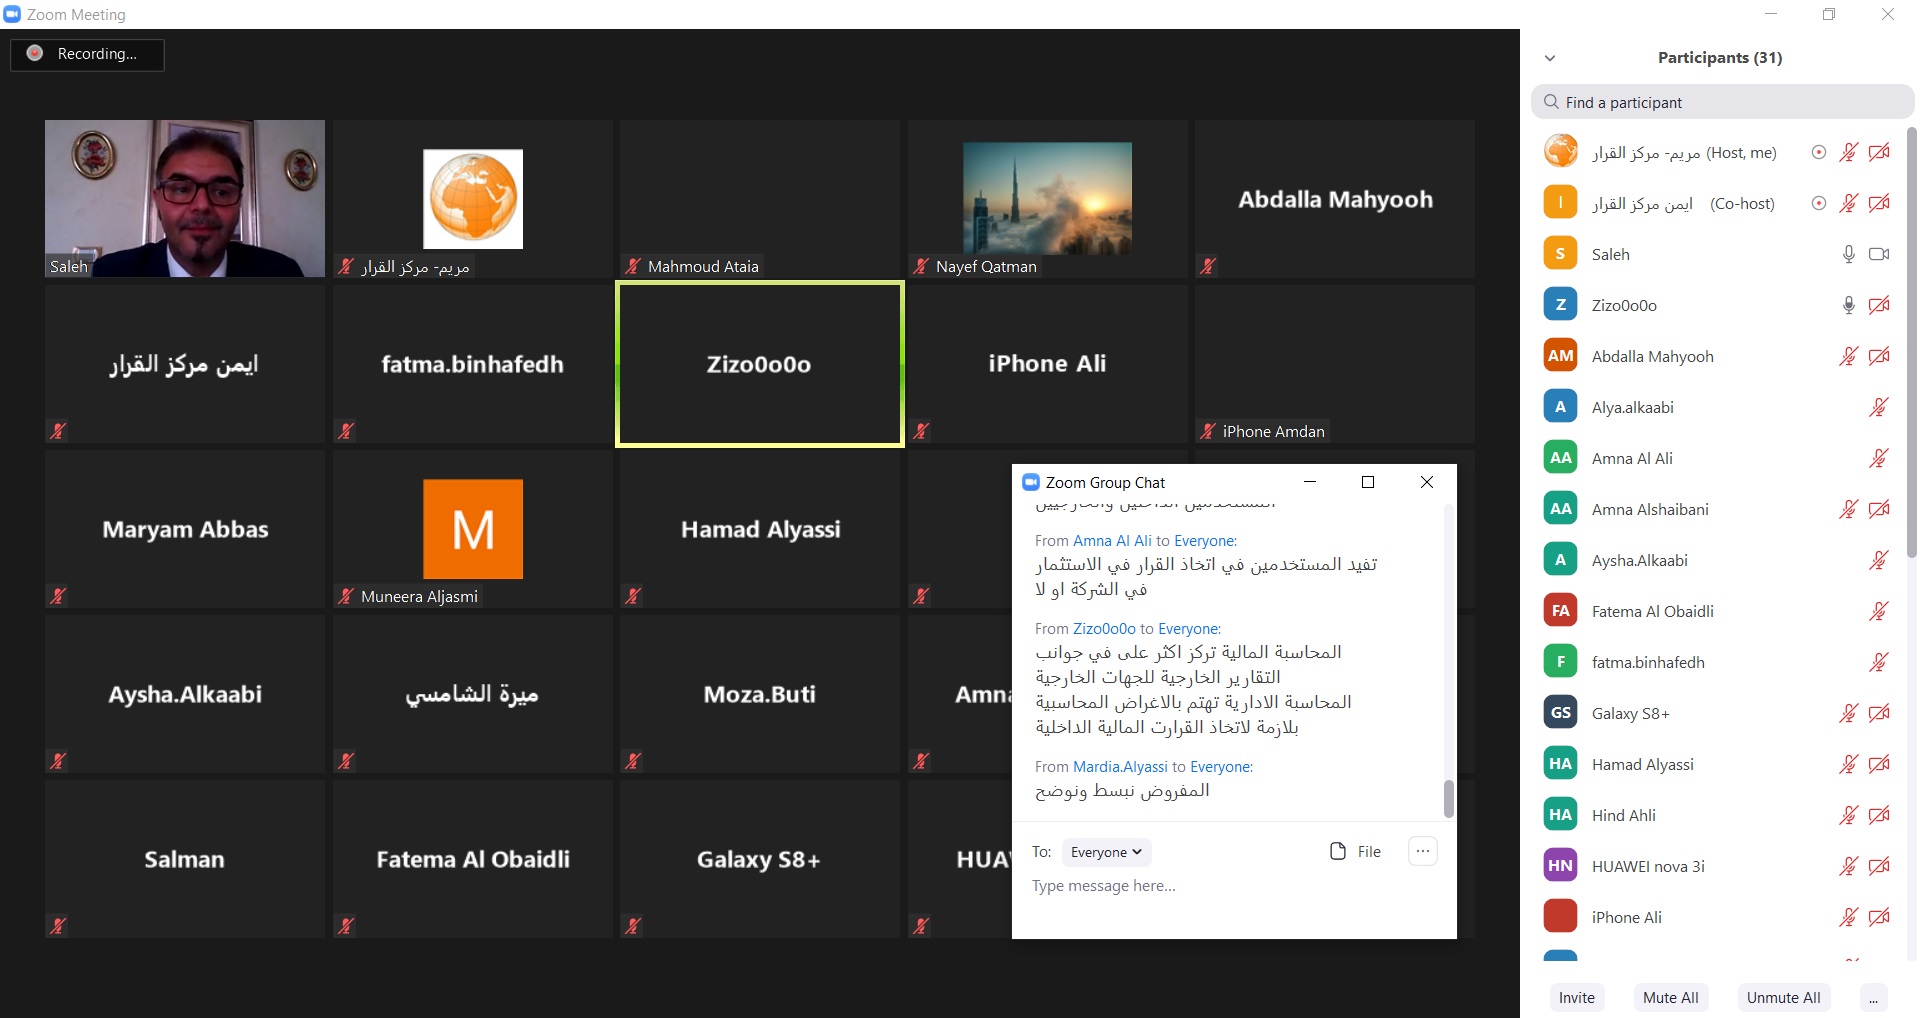
Task: Open the more options menu beside Unmute All
Action: coord(1873,998)
